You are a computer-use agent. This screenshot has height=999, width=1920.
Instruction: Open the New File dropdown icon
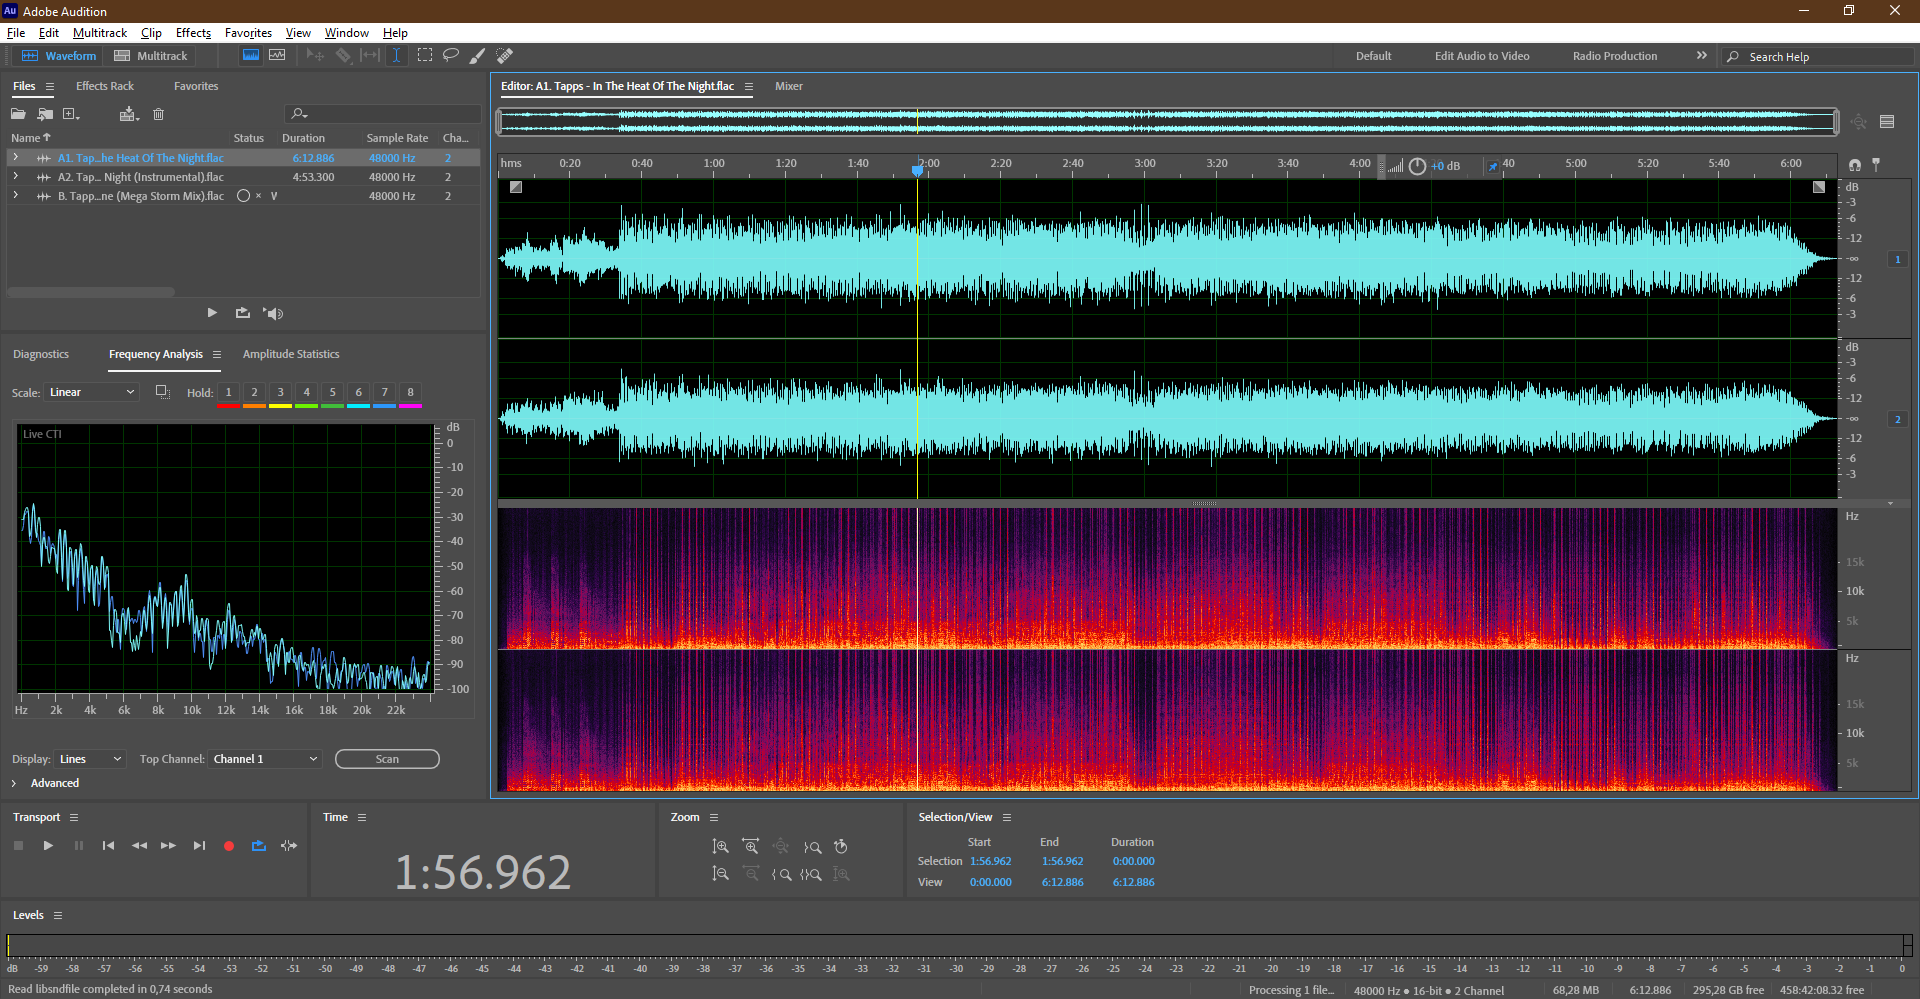point(71,114)
